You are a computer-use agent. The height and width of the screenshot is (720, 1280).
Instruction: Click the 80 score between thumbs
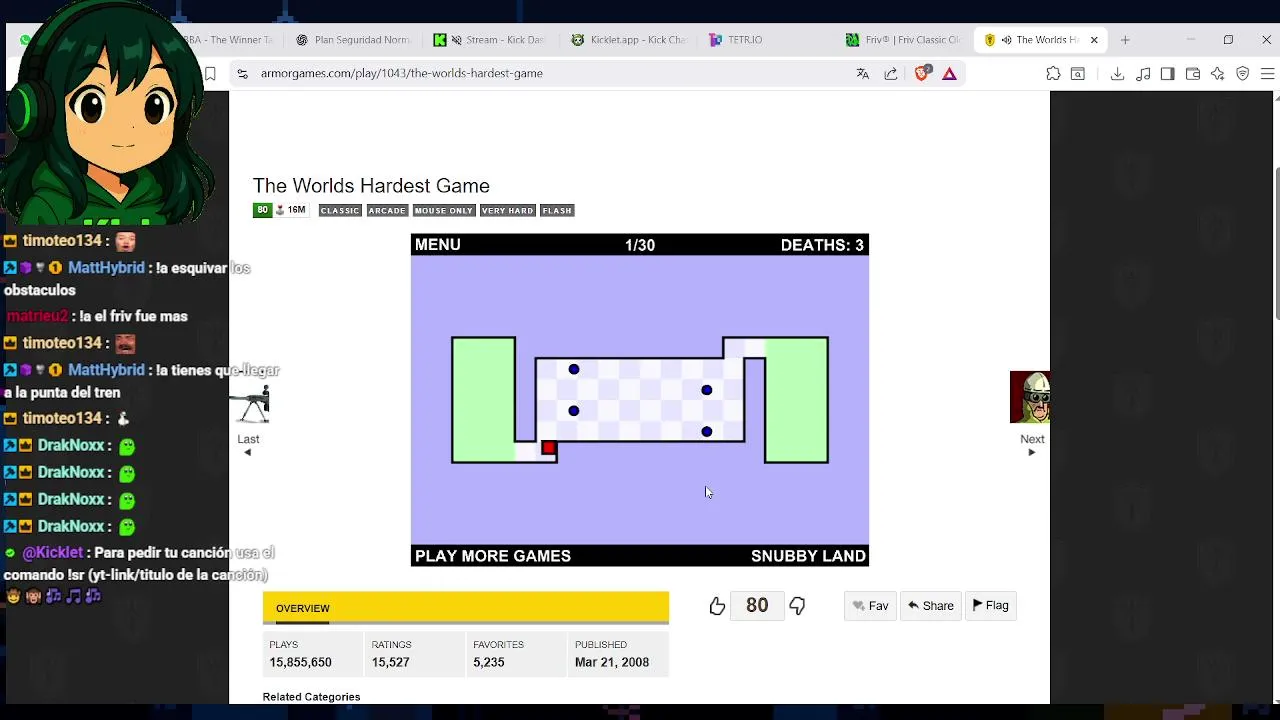tap(757, 605)
